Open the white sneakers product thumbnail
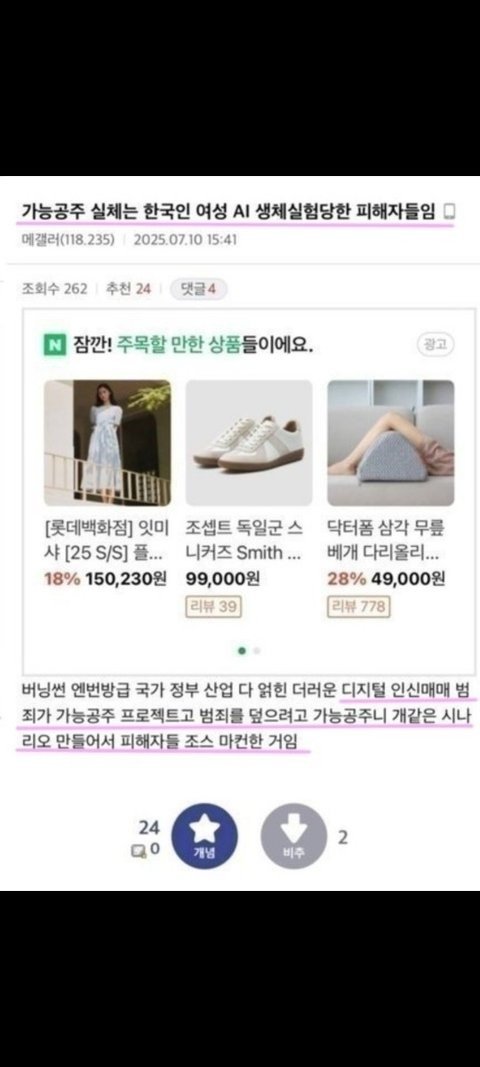480x1067 pixels. click(x=249, y=442)
